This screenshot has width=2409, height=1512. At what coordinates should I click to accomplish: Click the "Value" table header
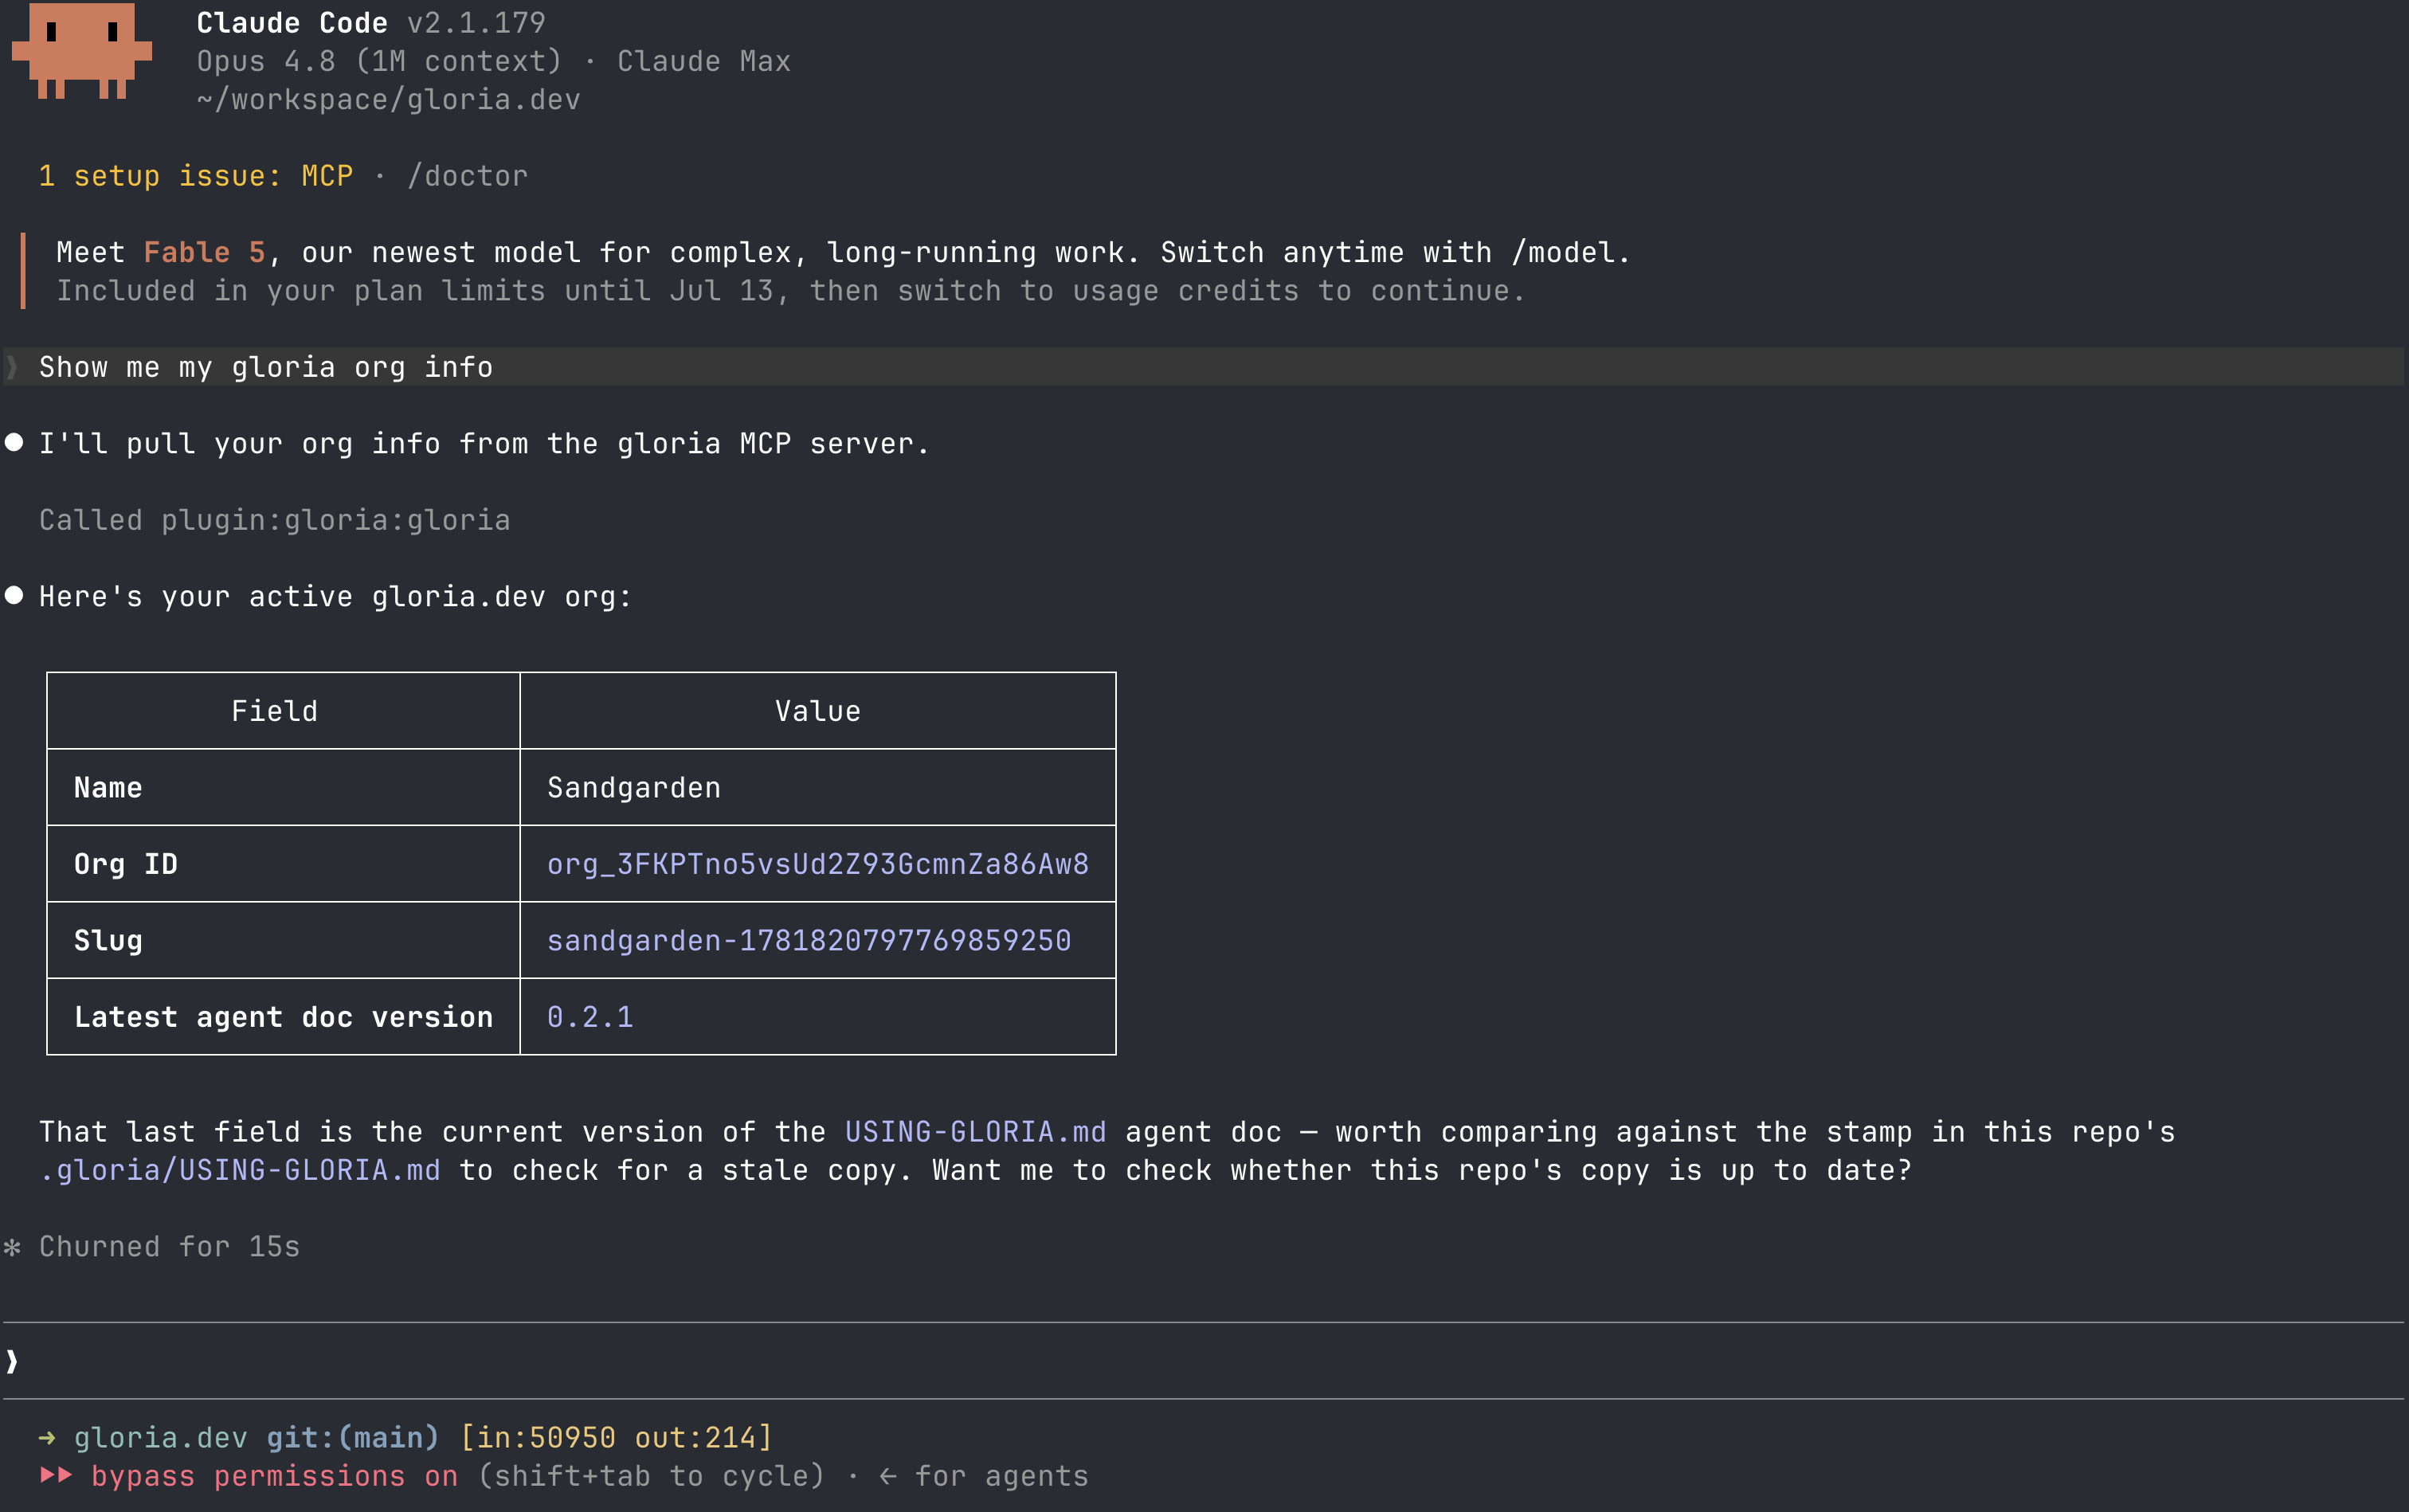pos(817,711)
